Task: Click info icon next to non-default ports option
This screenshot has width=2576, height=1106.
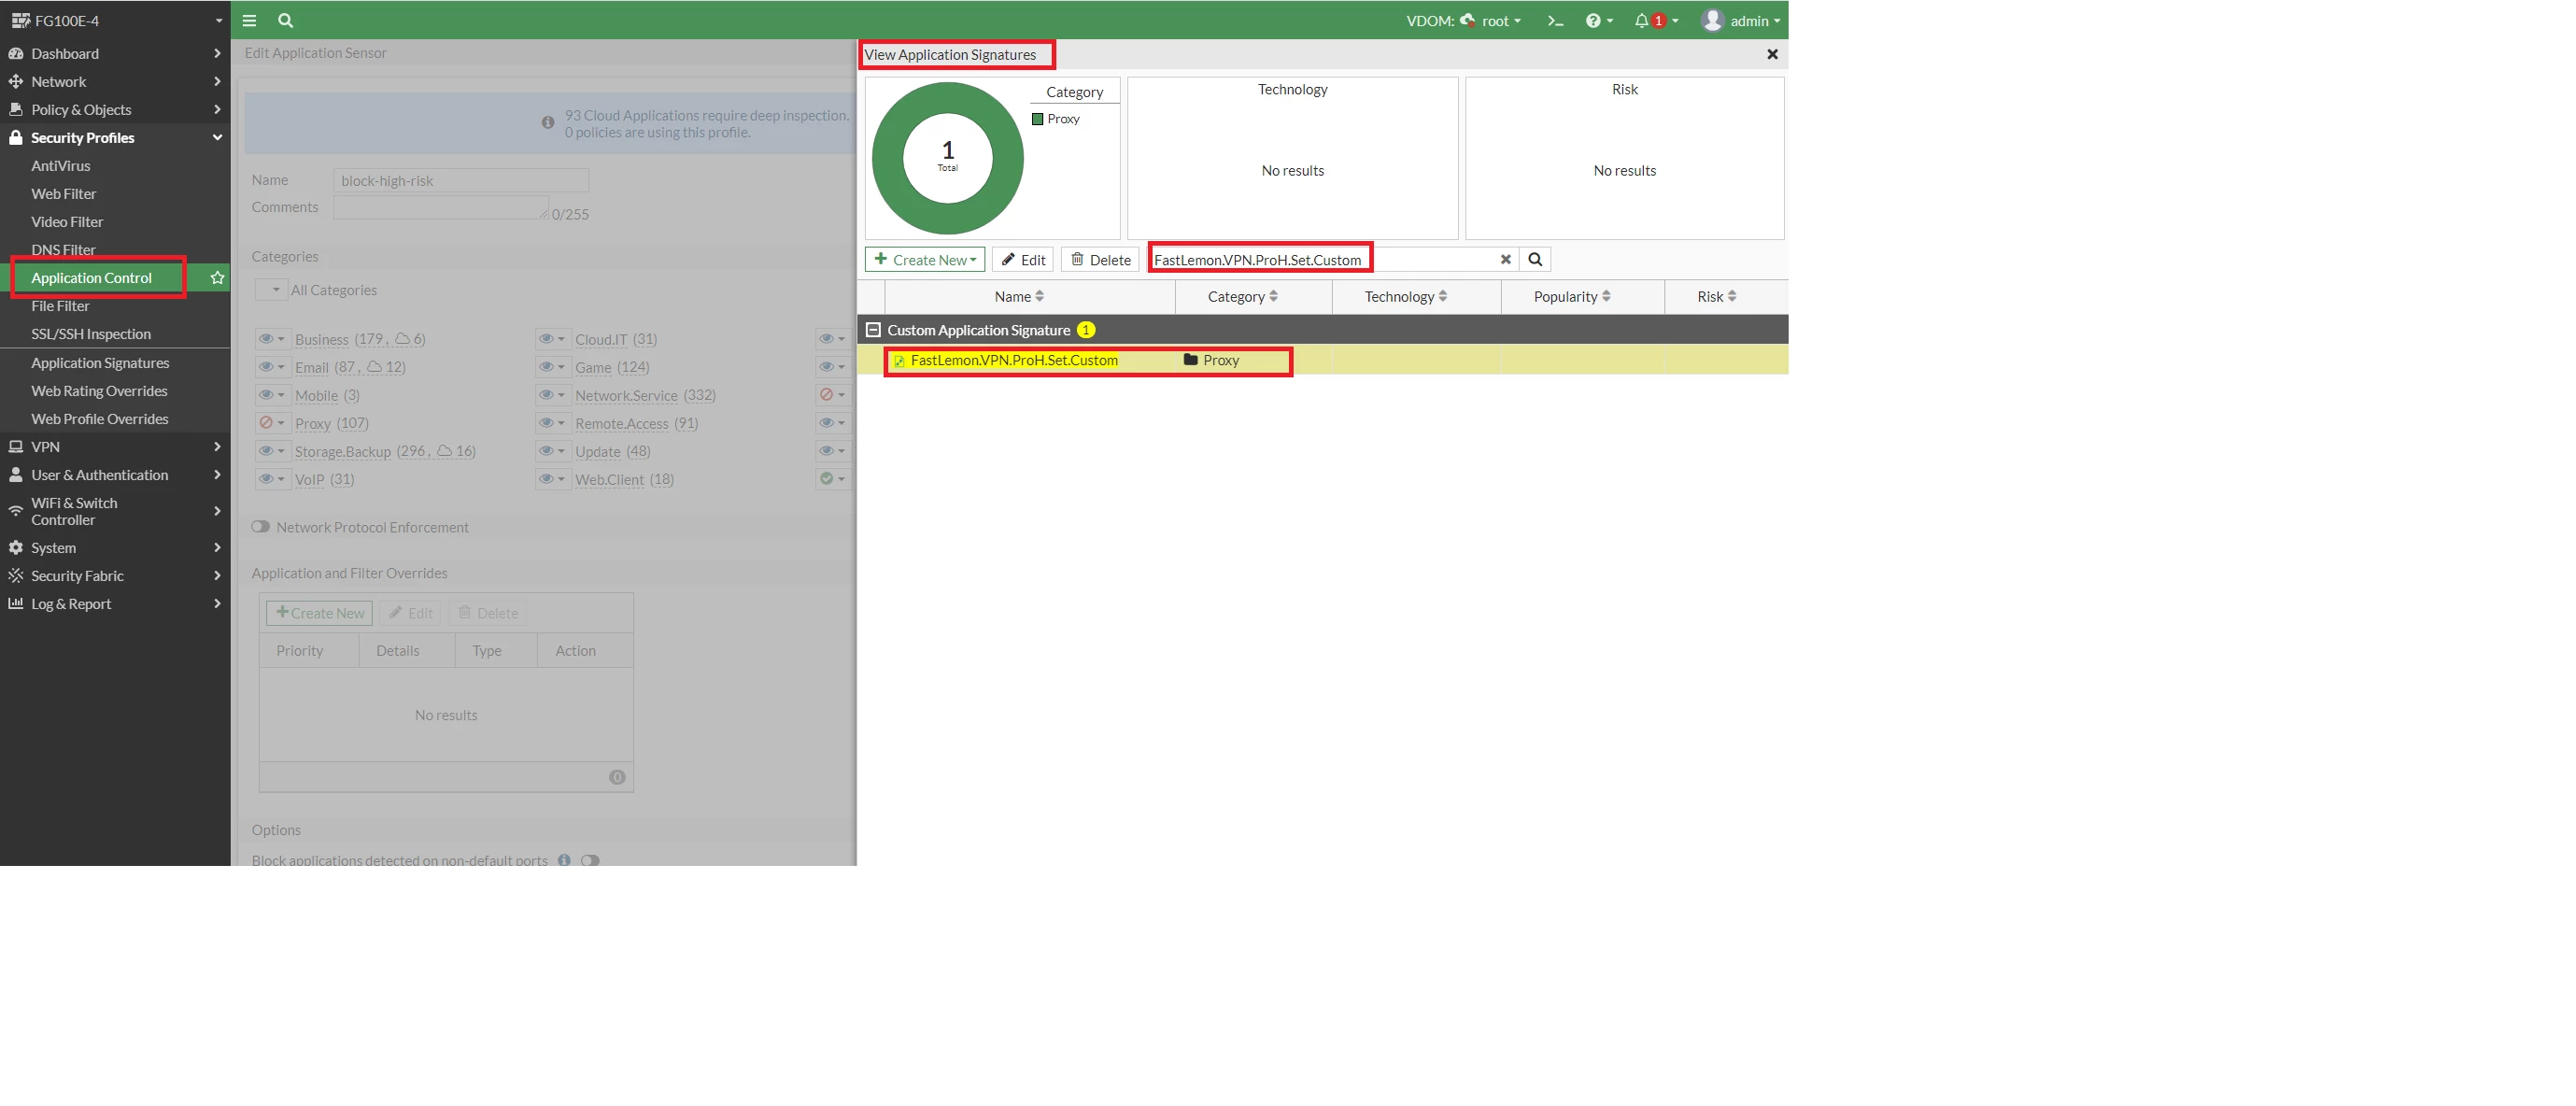Action: 564,859
